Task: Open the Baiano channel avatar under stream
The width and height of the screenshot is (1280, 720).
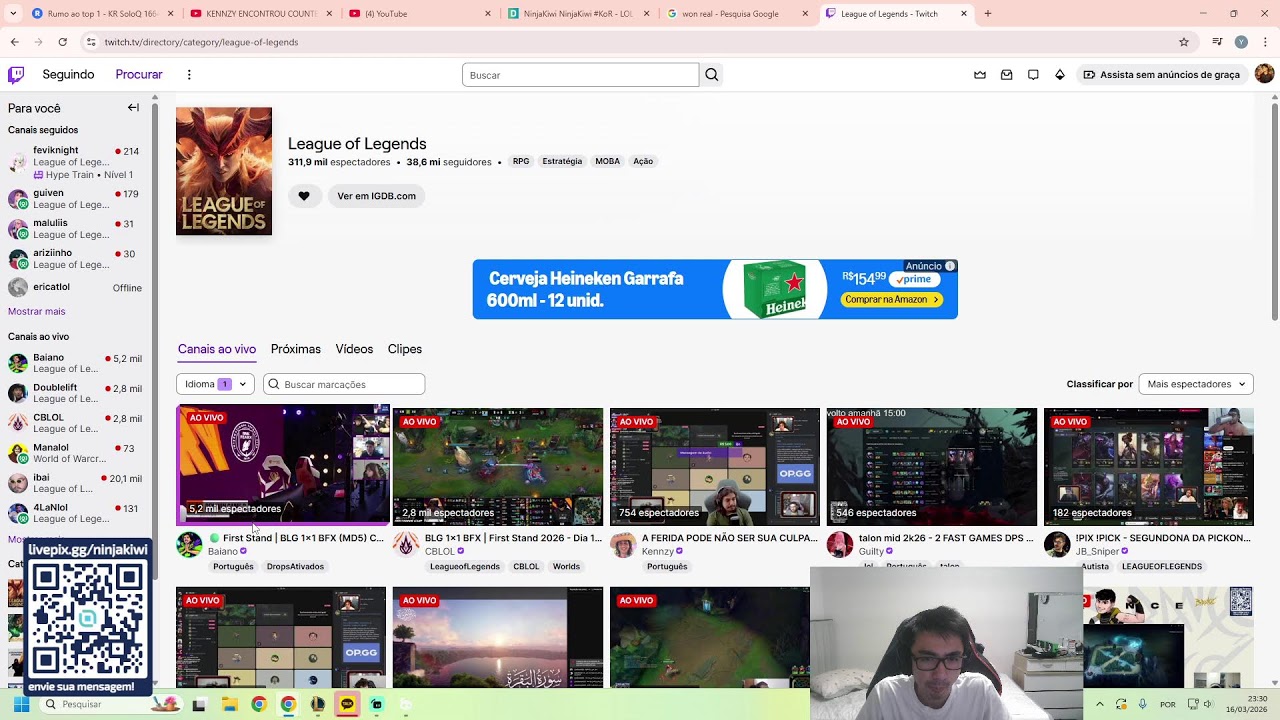Action: (x=189, y=544)
